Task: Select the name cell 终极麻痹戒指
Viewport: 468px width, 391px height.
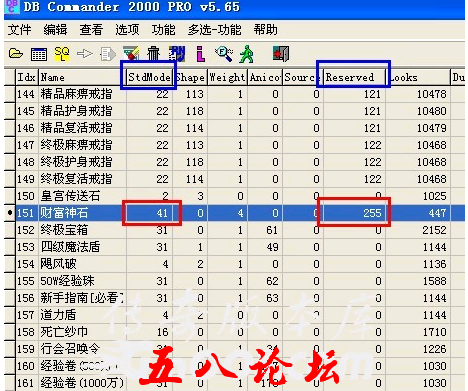Action: pos(82,145)
